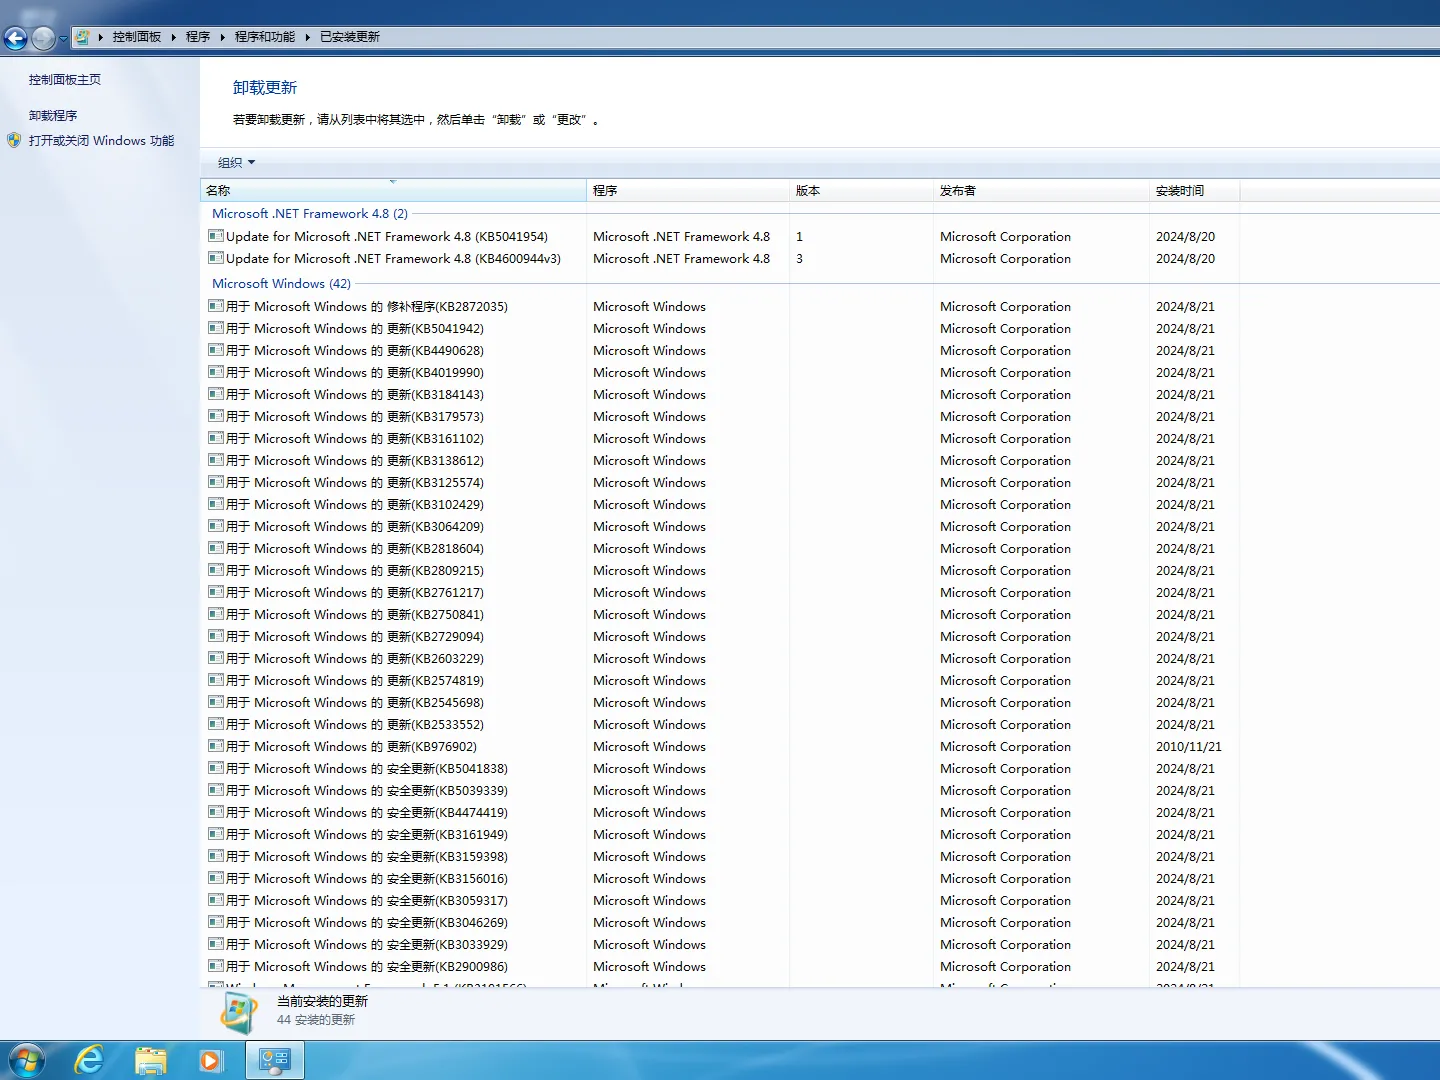This screenshot has height=1080, width=1440.
Task: Click the Forward navigation arrow
Action: 42,38
